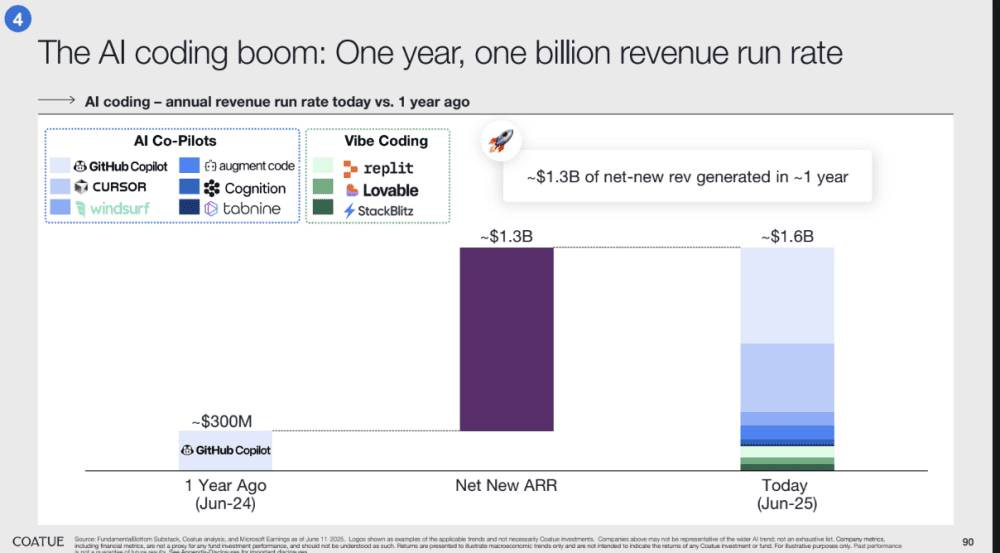Click the '~$1.6B' value label

(787, 237)
